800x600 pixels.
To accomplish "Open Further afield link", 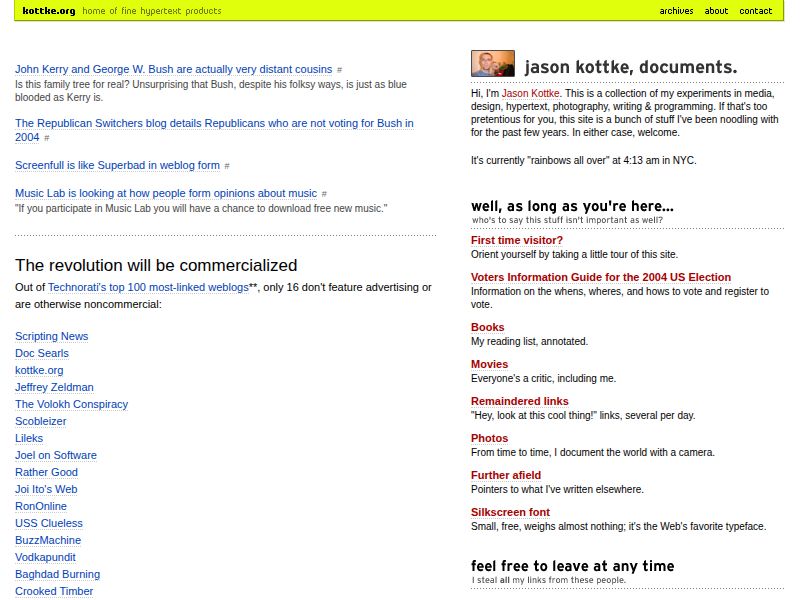I will click(x=506, y=475).
